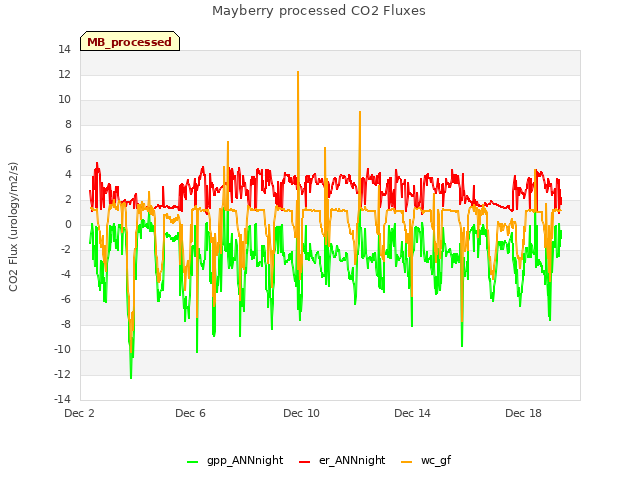640x480 pixels.
Task: Click the 10 y-axis tick label
Action: click(64, 100)
